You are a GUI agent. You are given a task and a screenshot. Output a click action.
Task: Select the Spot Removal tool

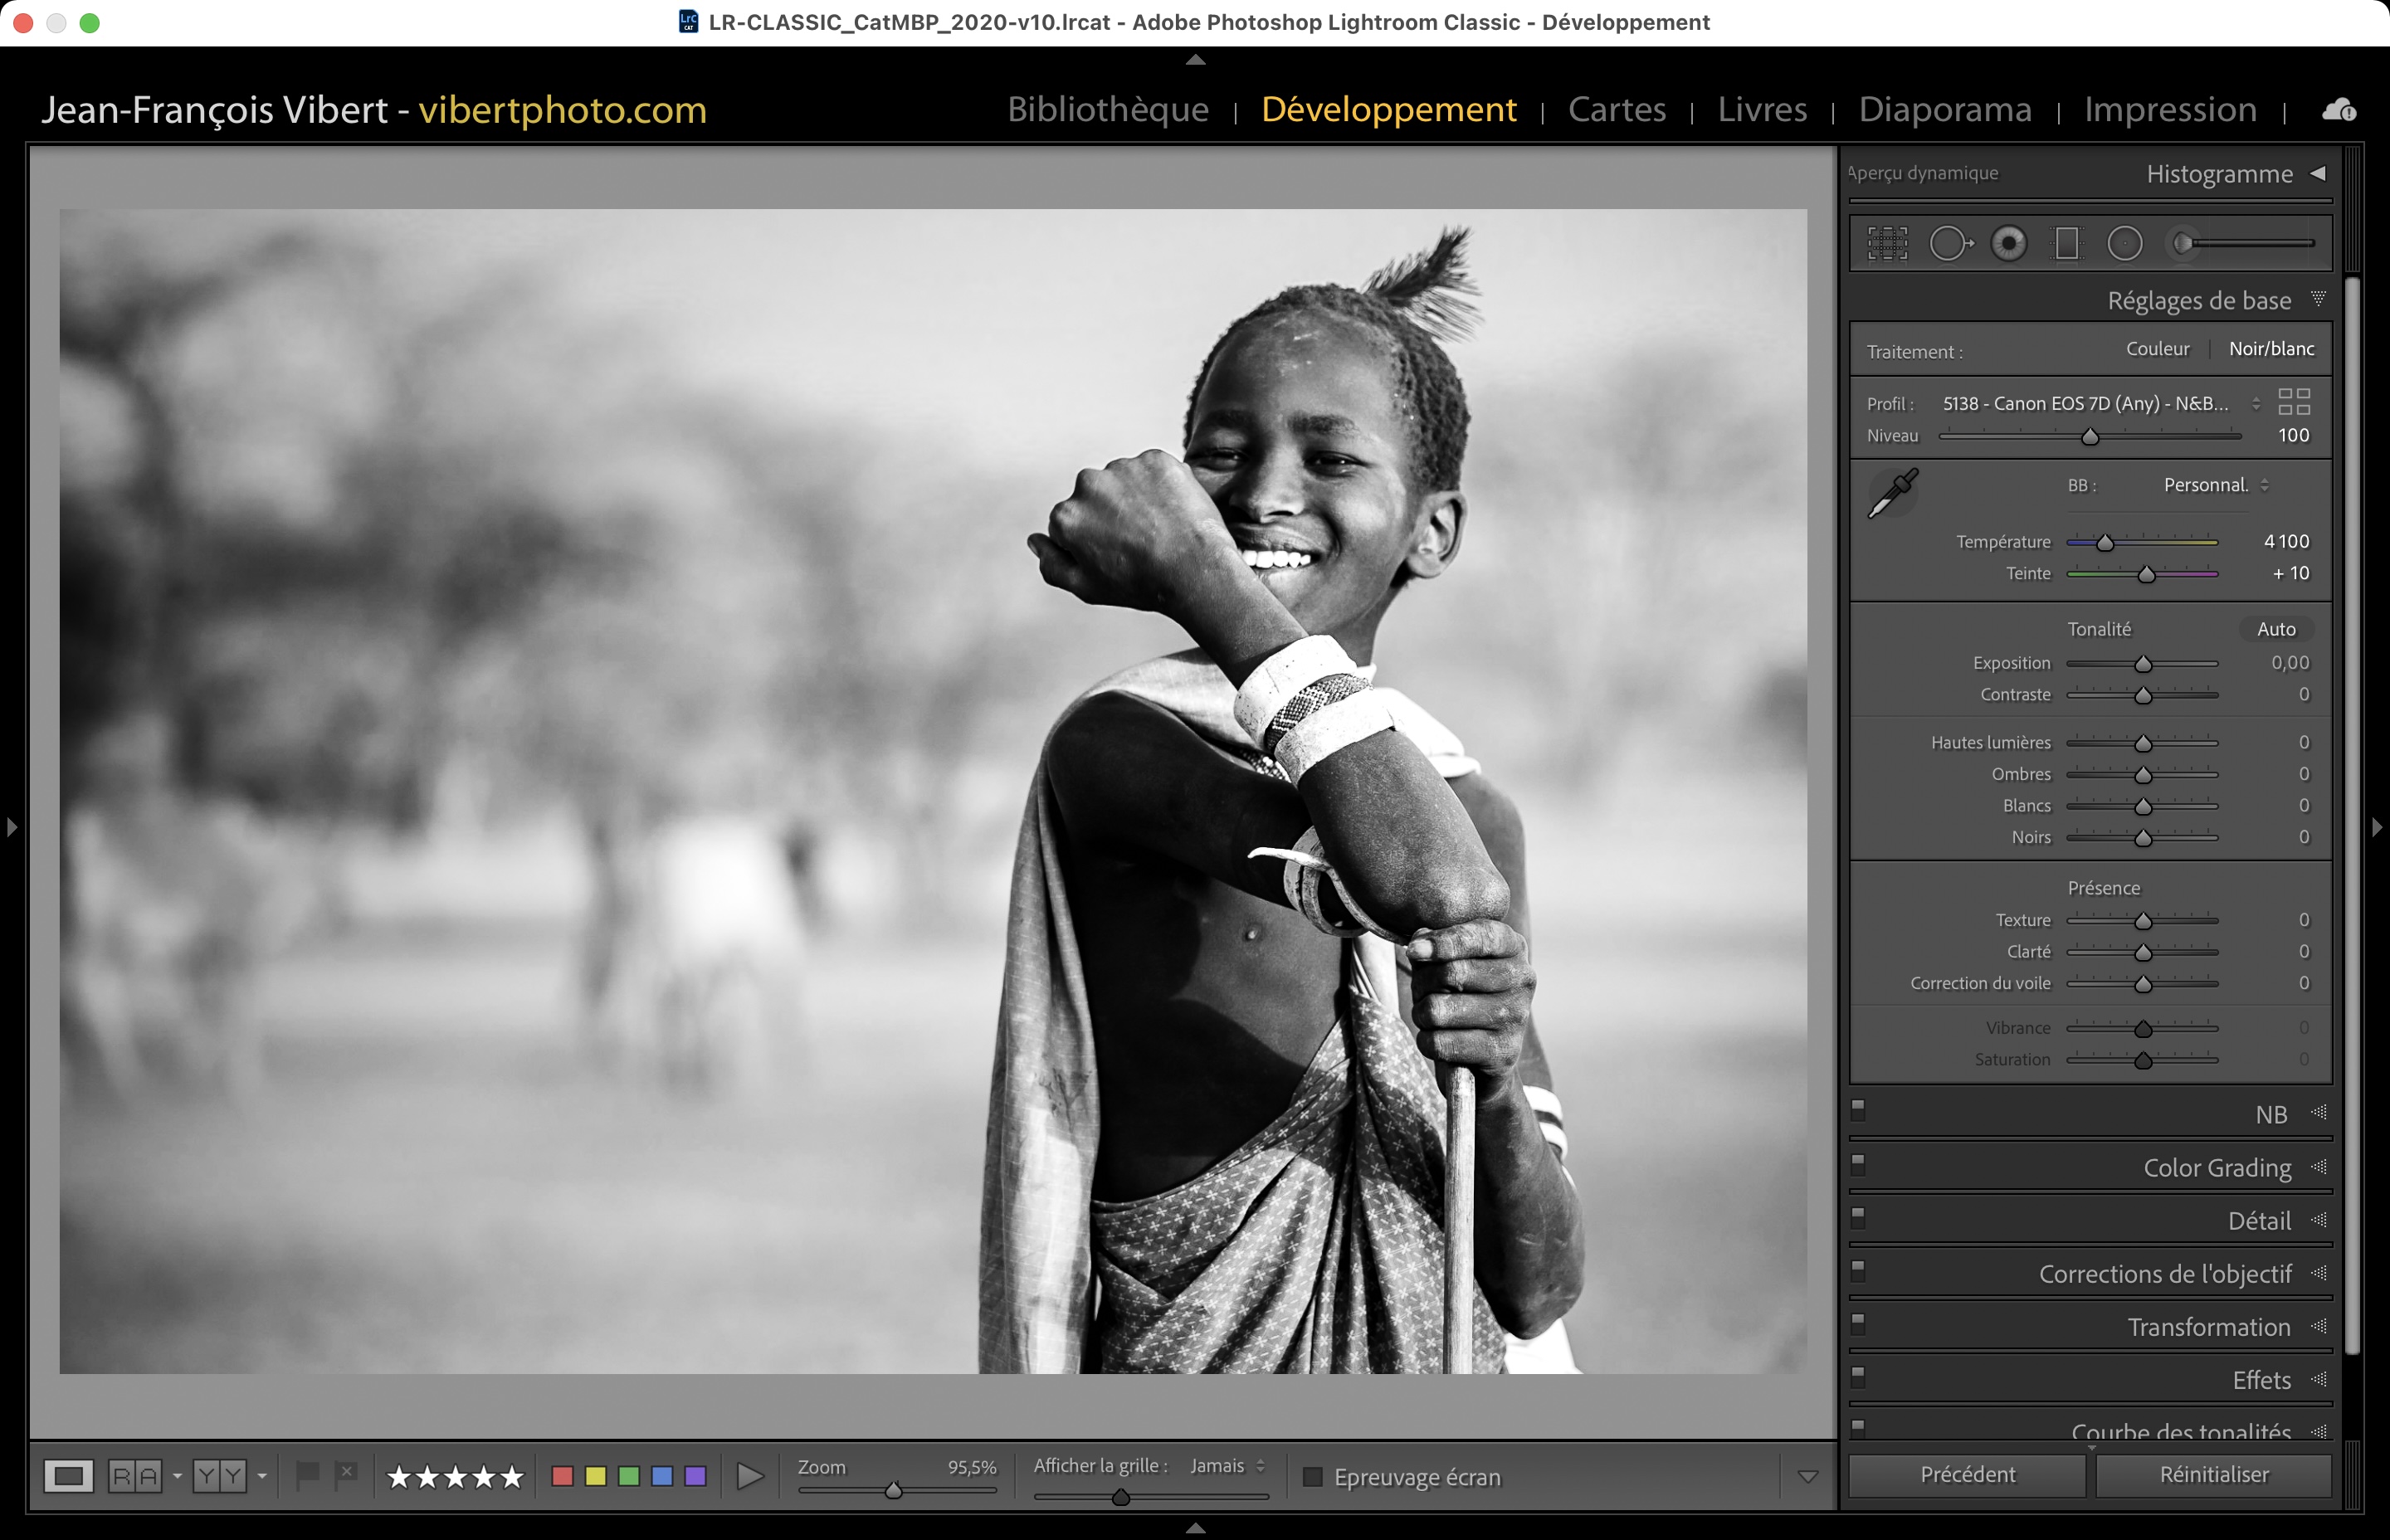point(1948,243)
